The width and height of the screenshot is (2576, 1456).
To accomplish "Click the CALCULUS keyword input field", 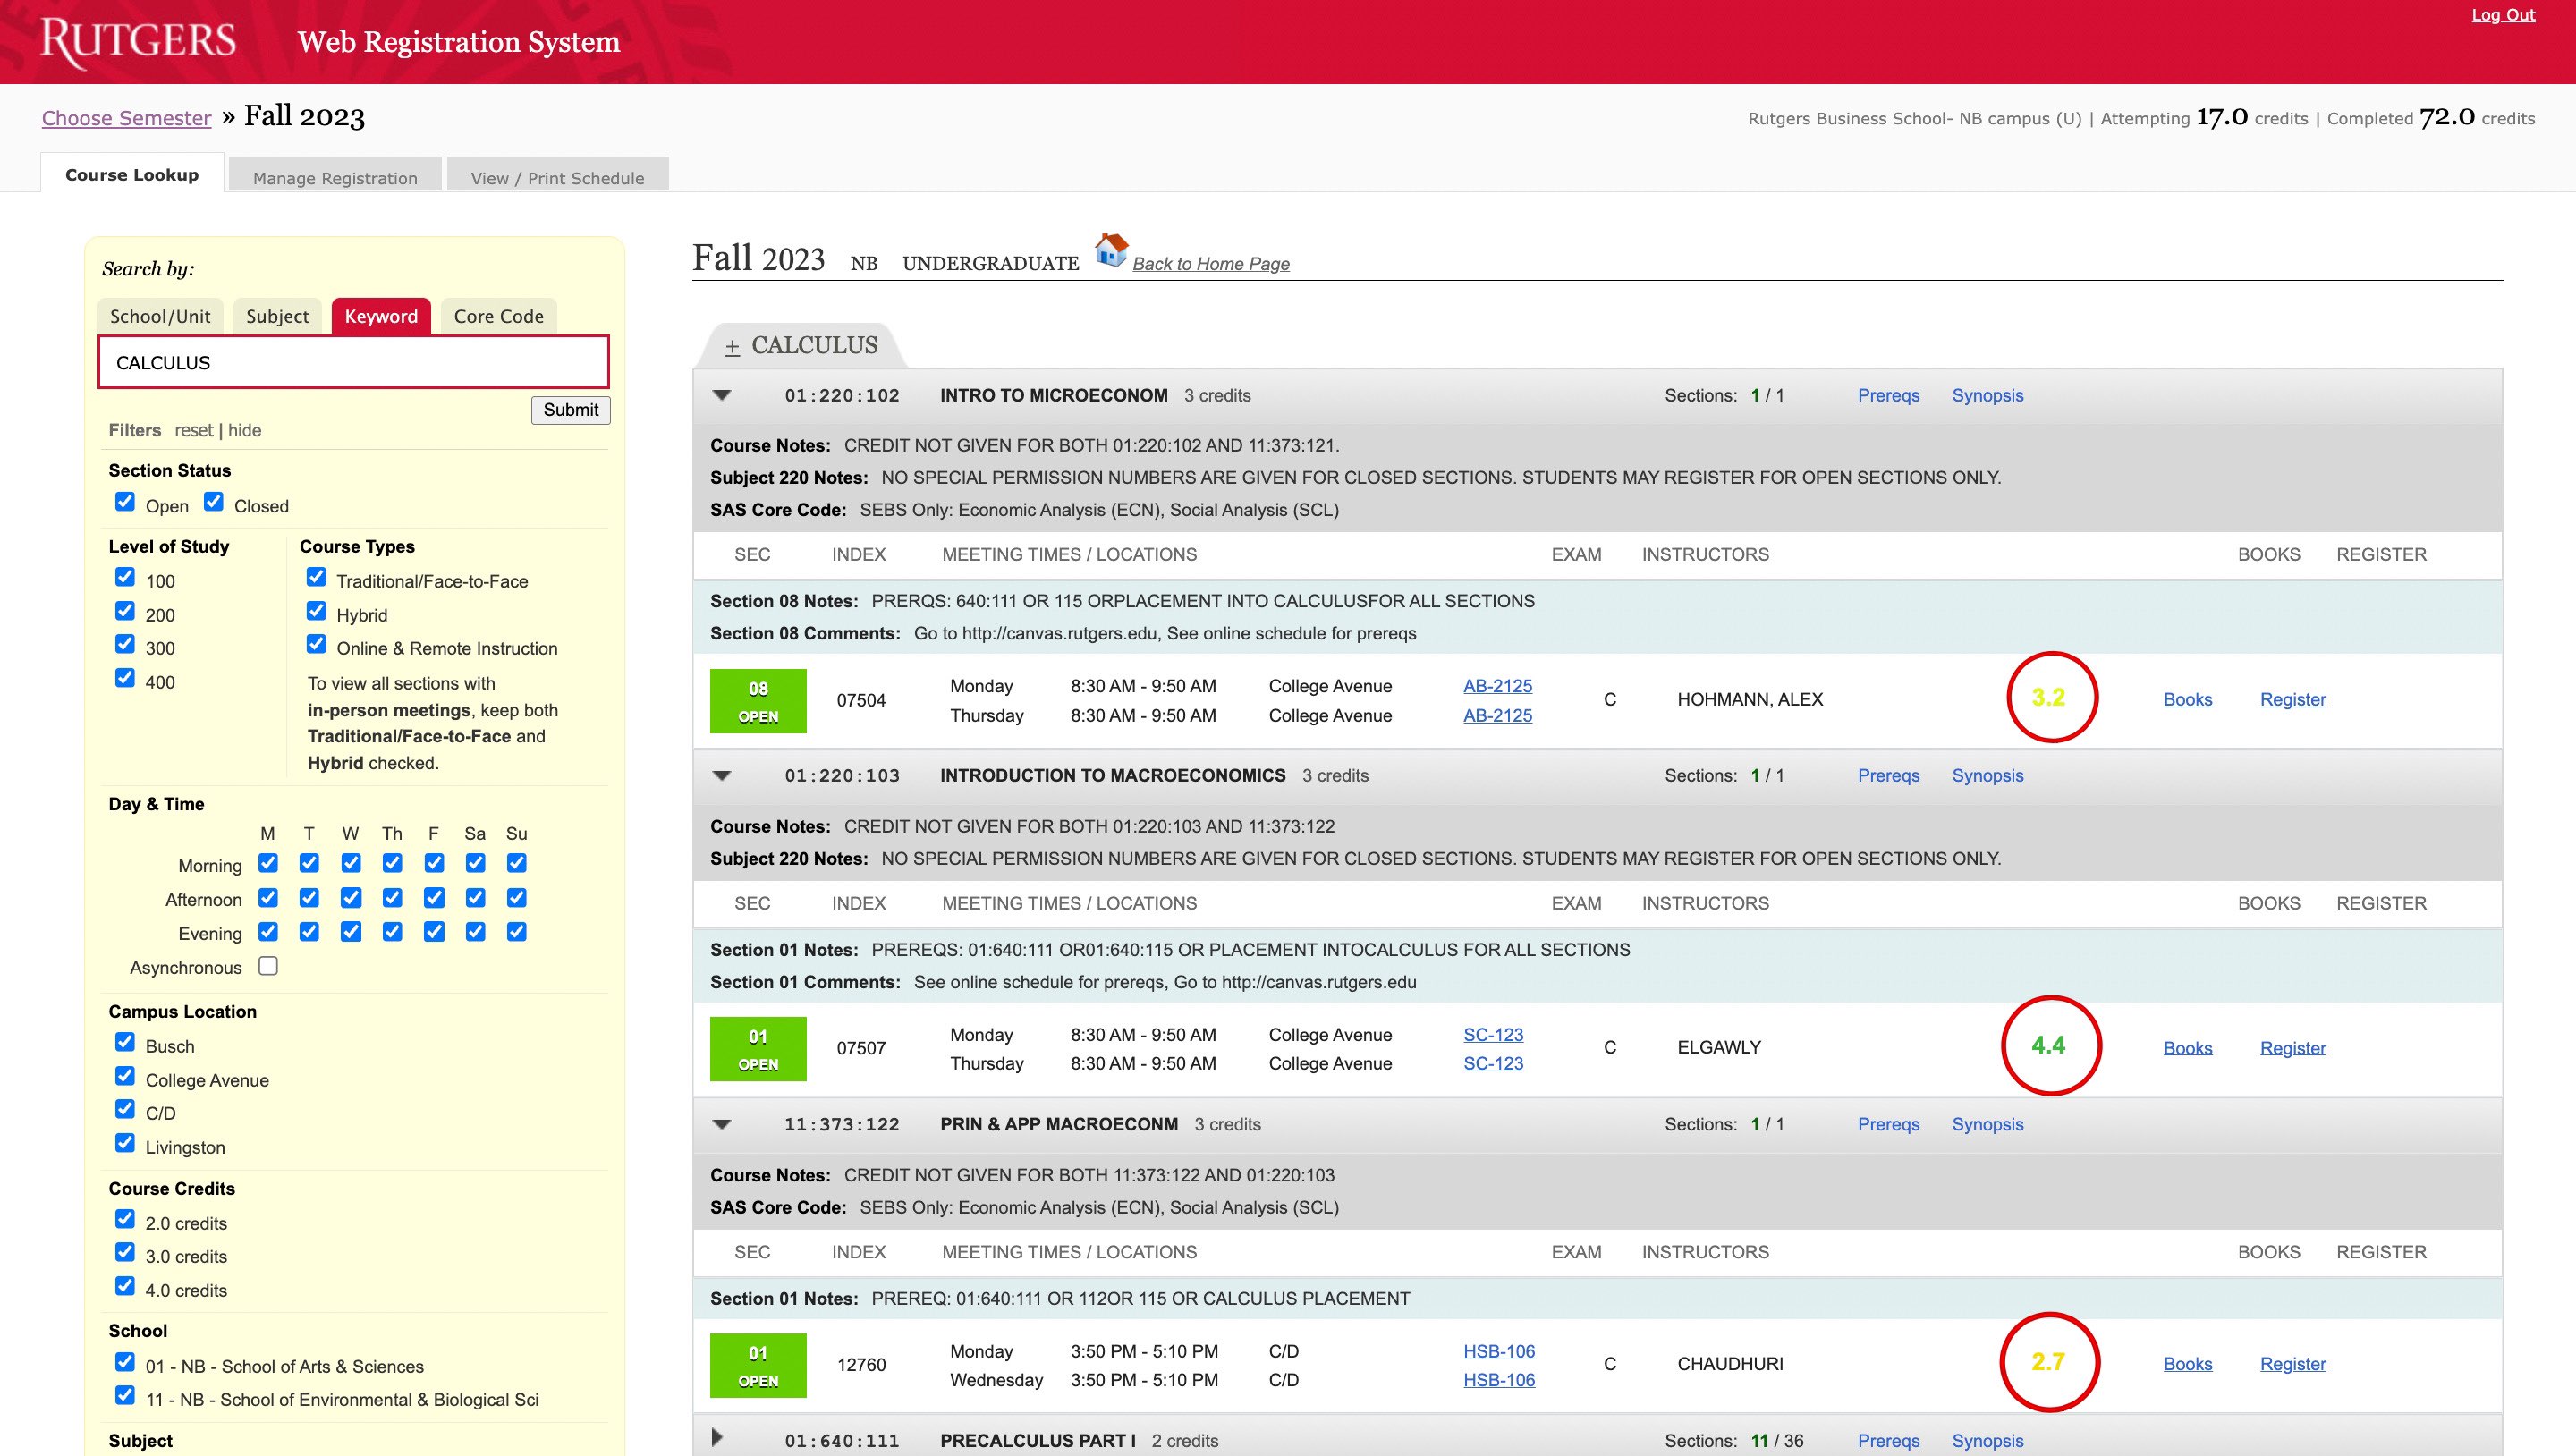I will point(353,363).
